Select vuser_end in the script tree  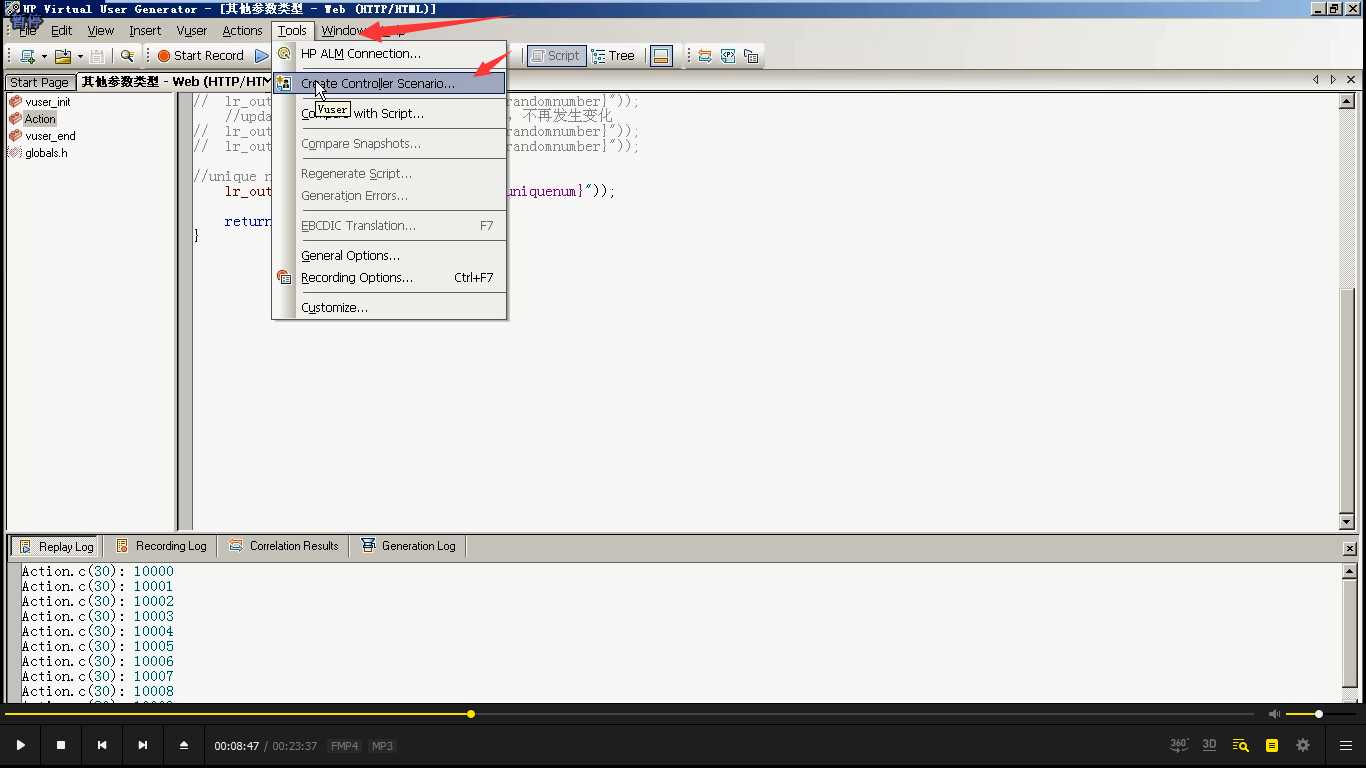(50, 136)
